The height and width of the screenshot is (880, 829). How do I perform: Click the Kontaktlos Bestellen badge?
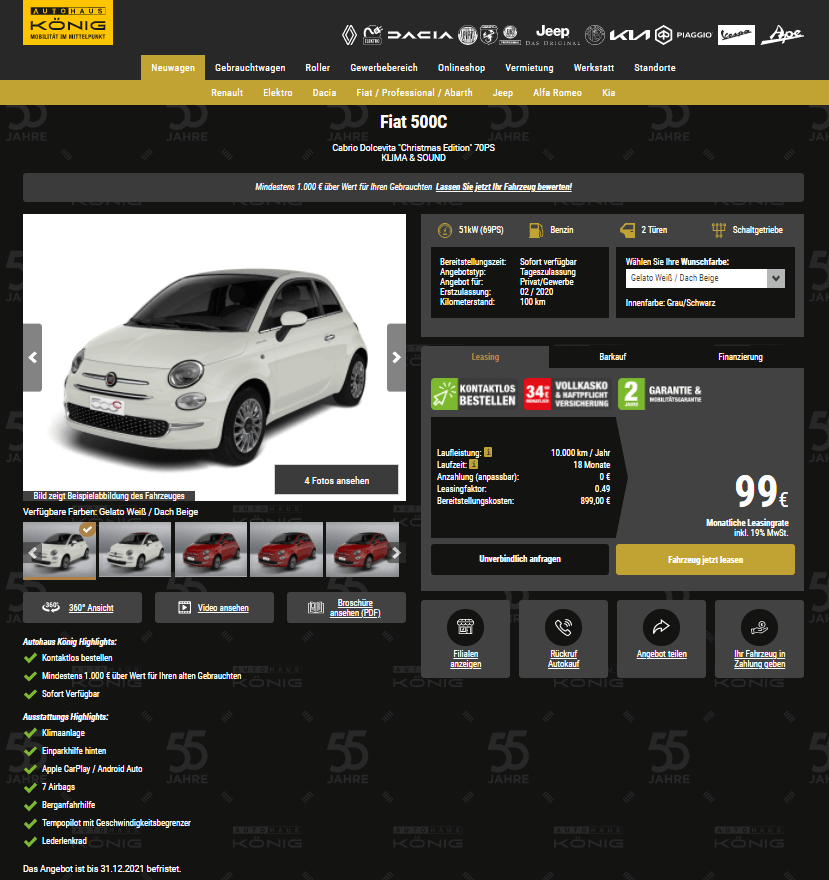474,394
